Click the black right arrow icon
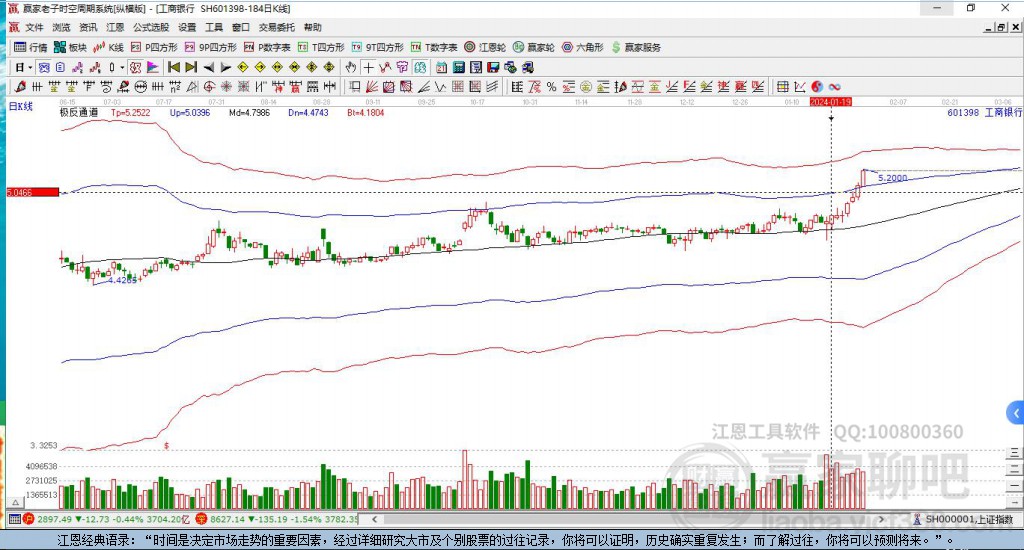This screenshot has width=1024, height=550. (225, 67)
